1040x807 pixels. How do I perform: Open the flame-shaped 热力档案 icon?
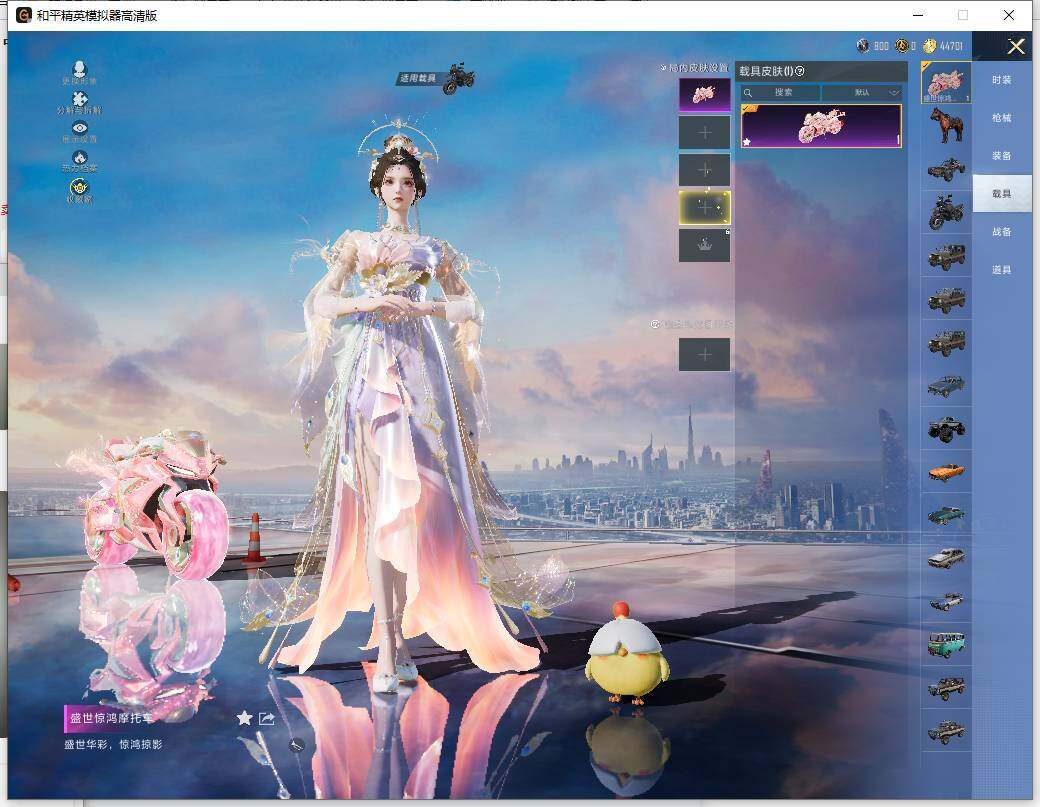[x=80, y=157]
